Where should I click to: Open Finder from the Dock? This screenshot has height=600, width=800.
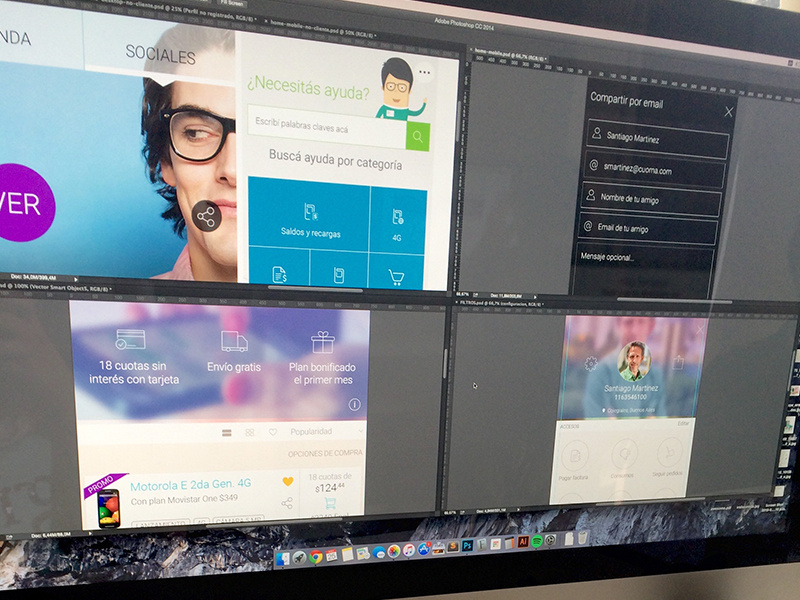point(282,559)
